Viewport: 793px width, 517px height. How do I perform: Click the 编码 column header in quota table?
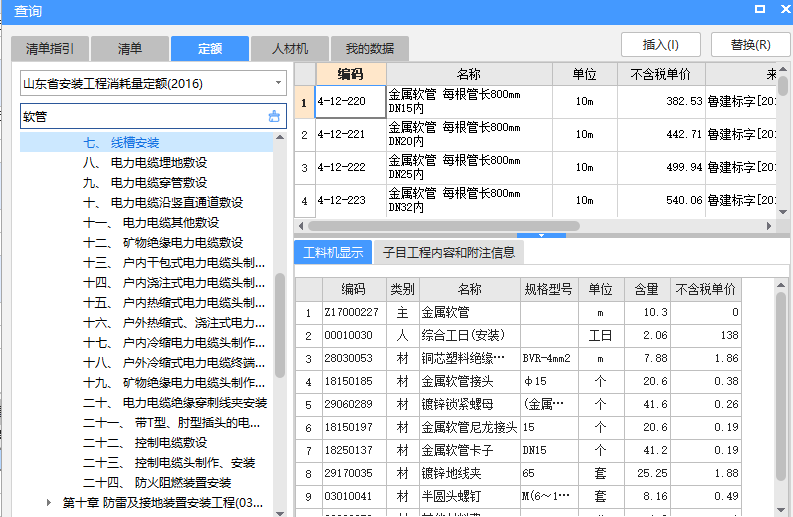(x=351, y=74)
